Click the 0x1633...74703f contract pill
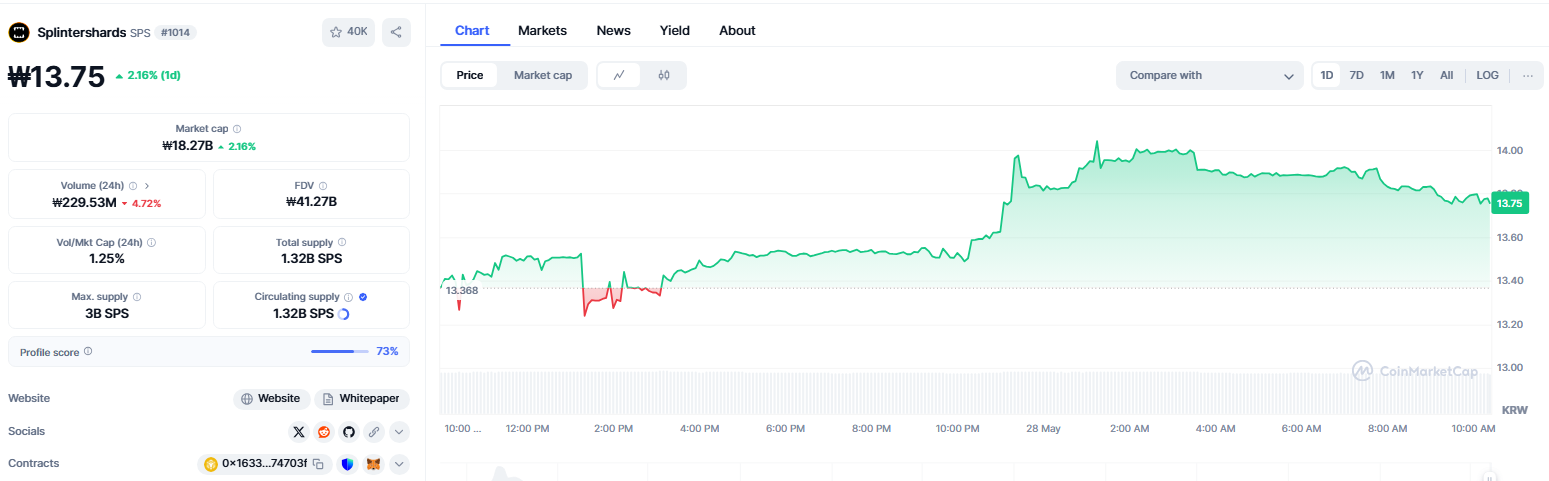The height and width of the screenshot is (481, 1549). click(264, 464)
